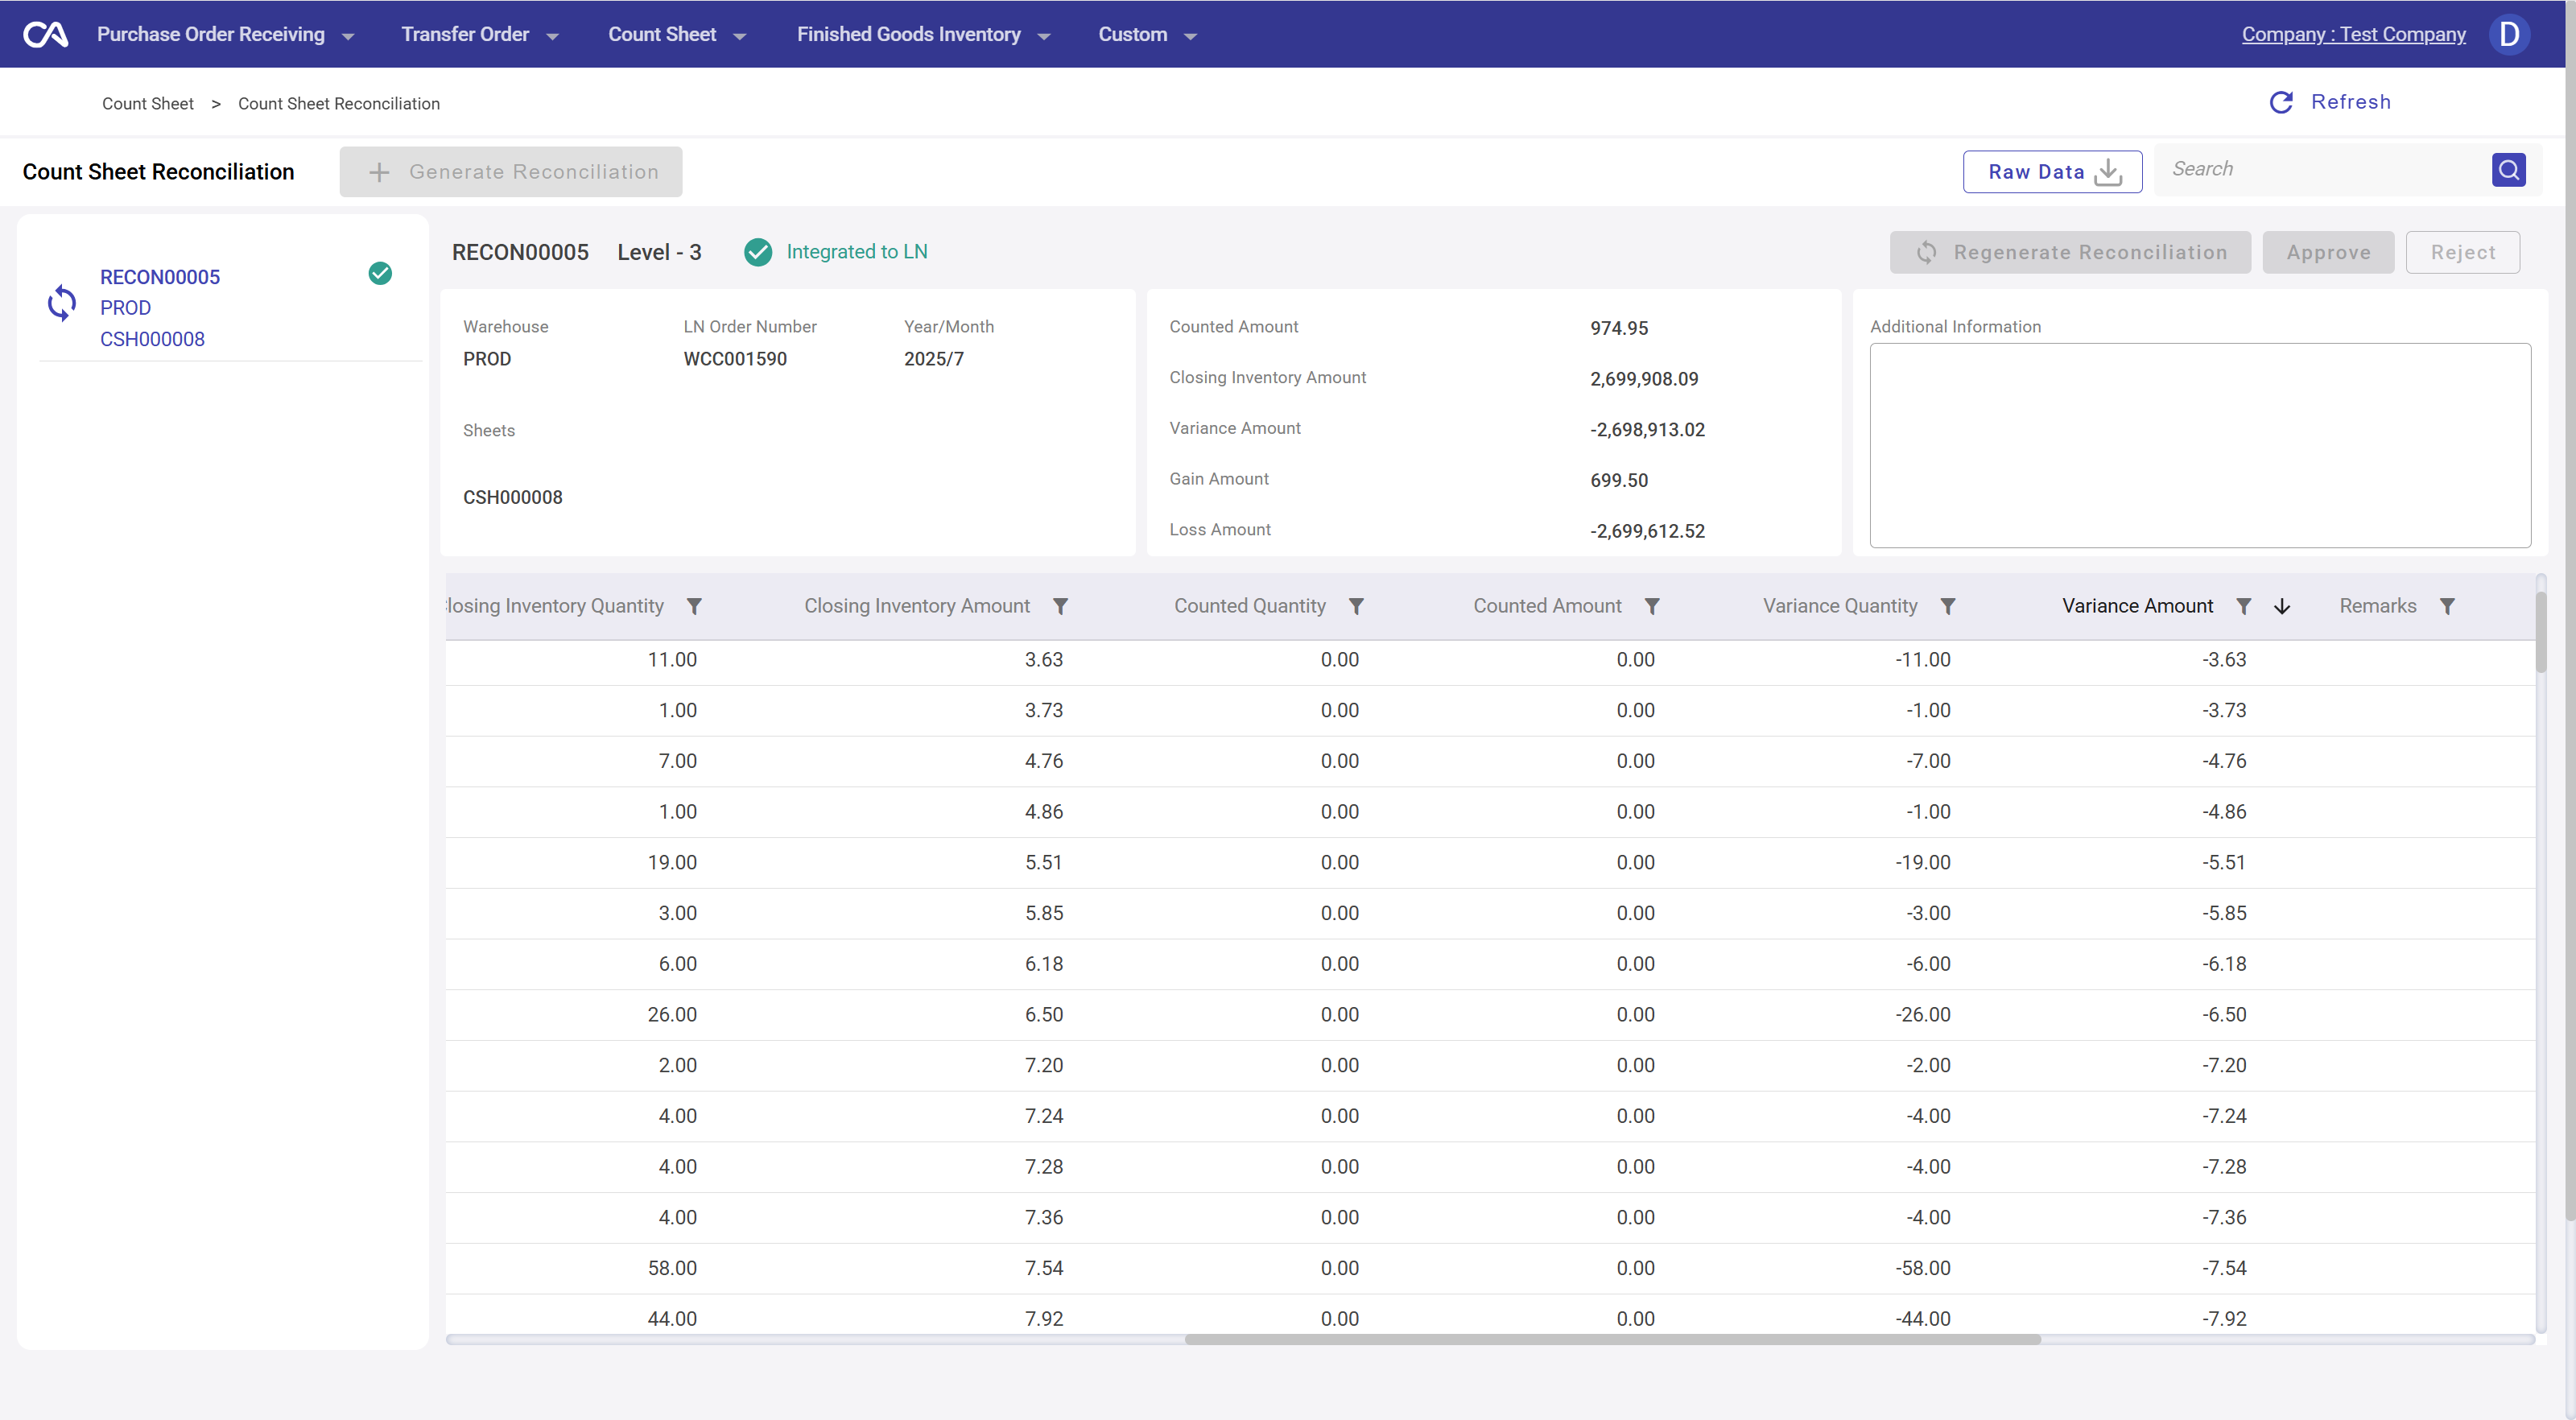
Task: Click the Counted Quantity column header
Action: pyautogui.click(x=1250, y=606)
